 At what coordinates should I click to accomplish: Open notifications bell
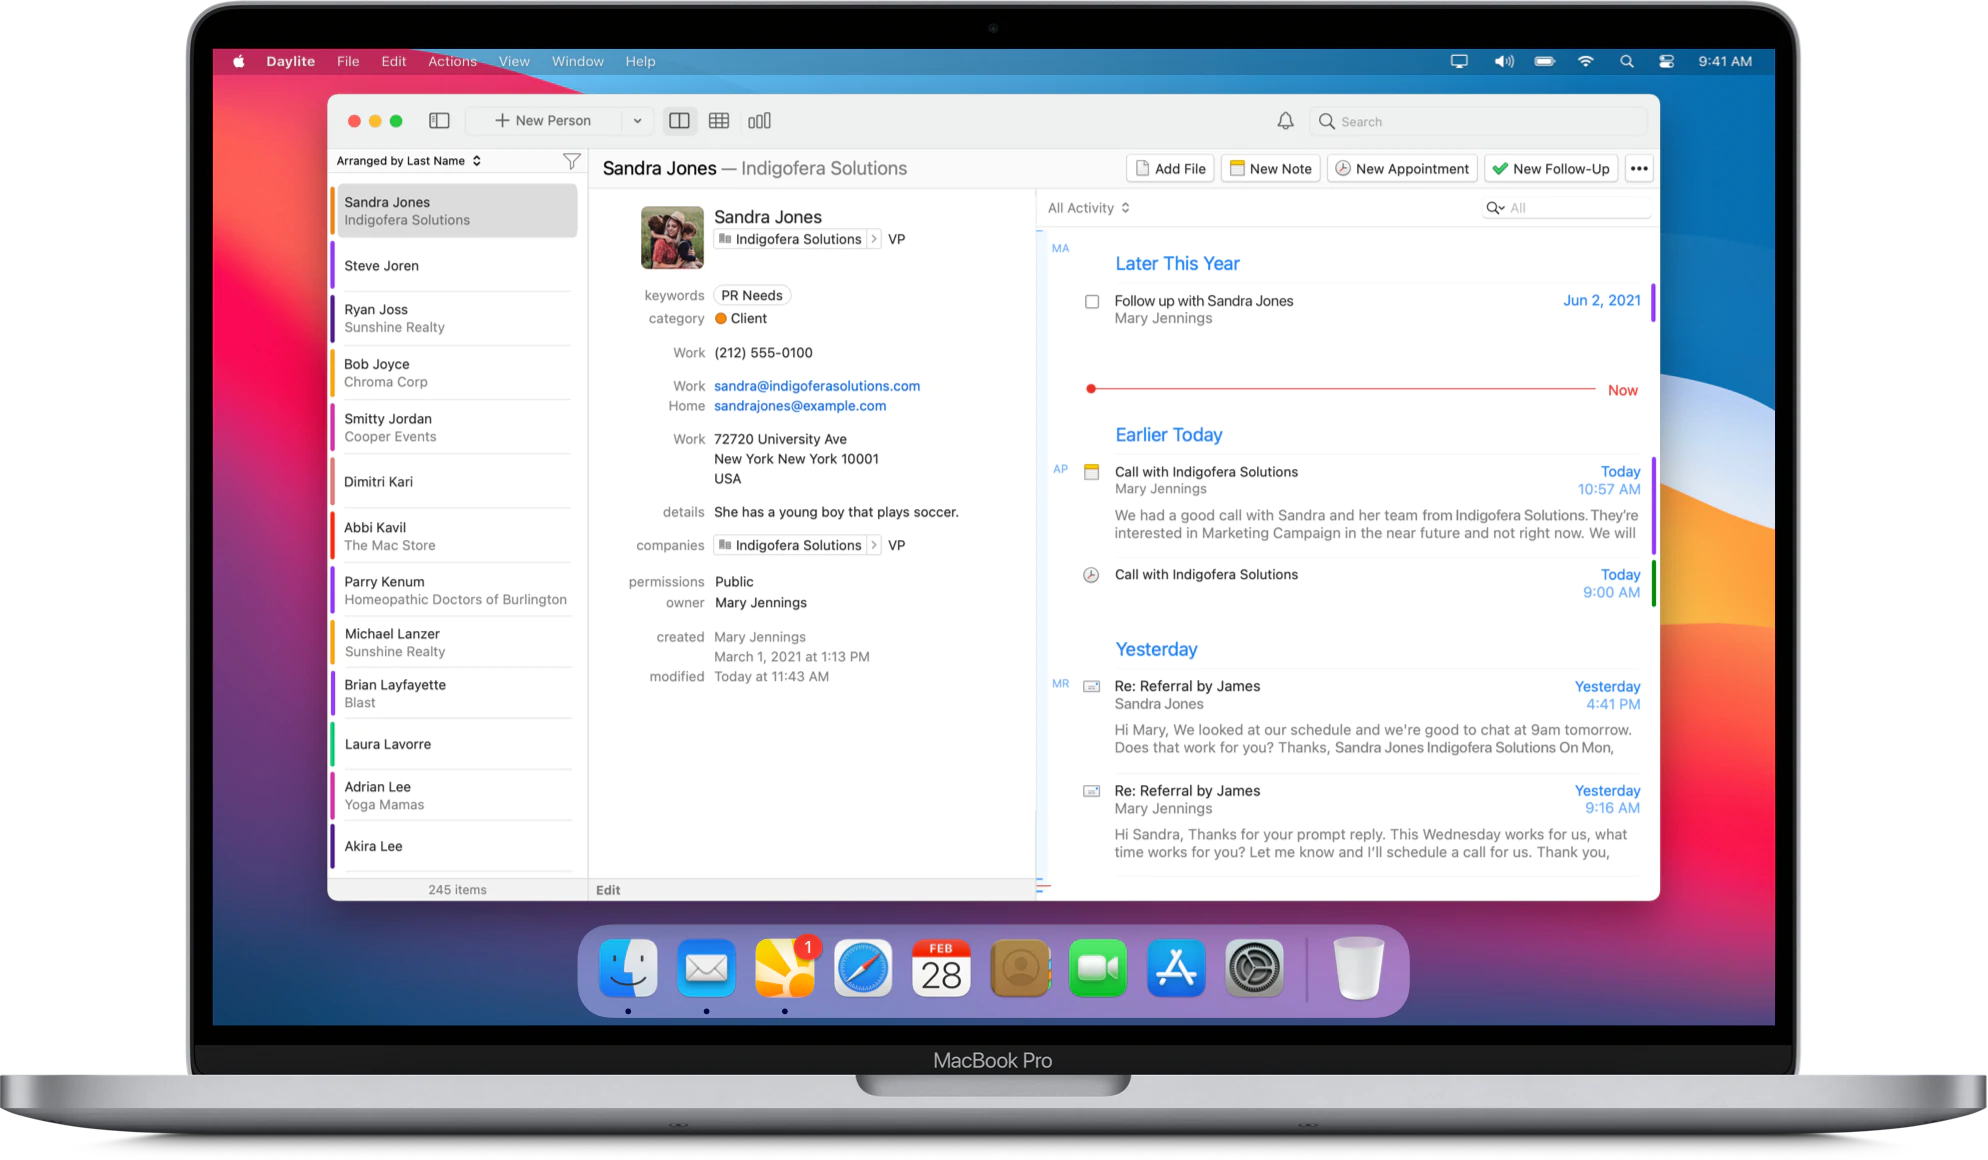pos(1285,121)
